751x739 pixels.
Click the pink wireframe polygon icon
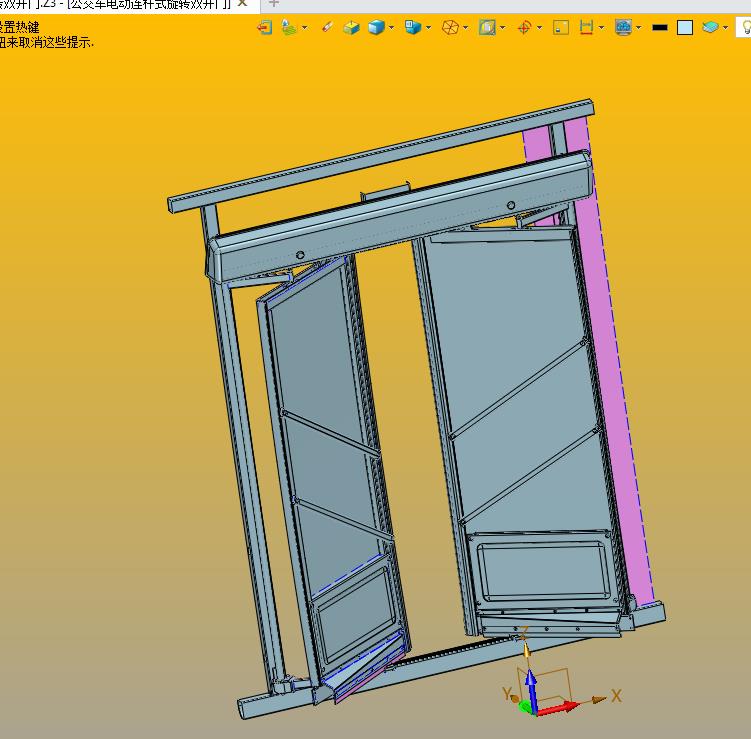[450, 27]
